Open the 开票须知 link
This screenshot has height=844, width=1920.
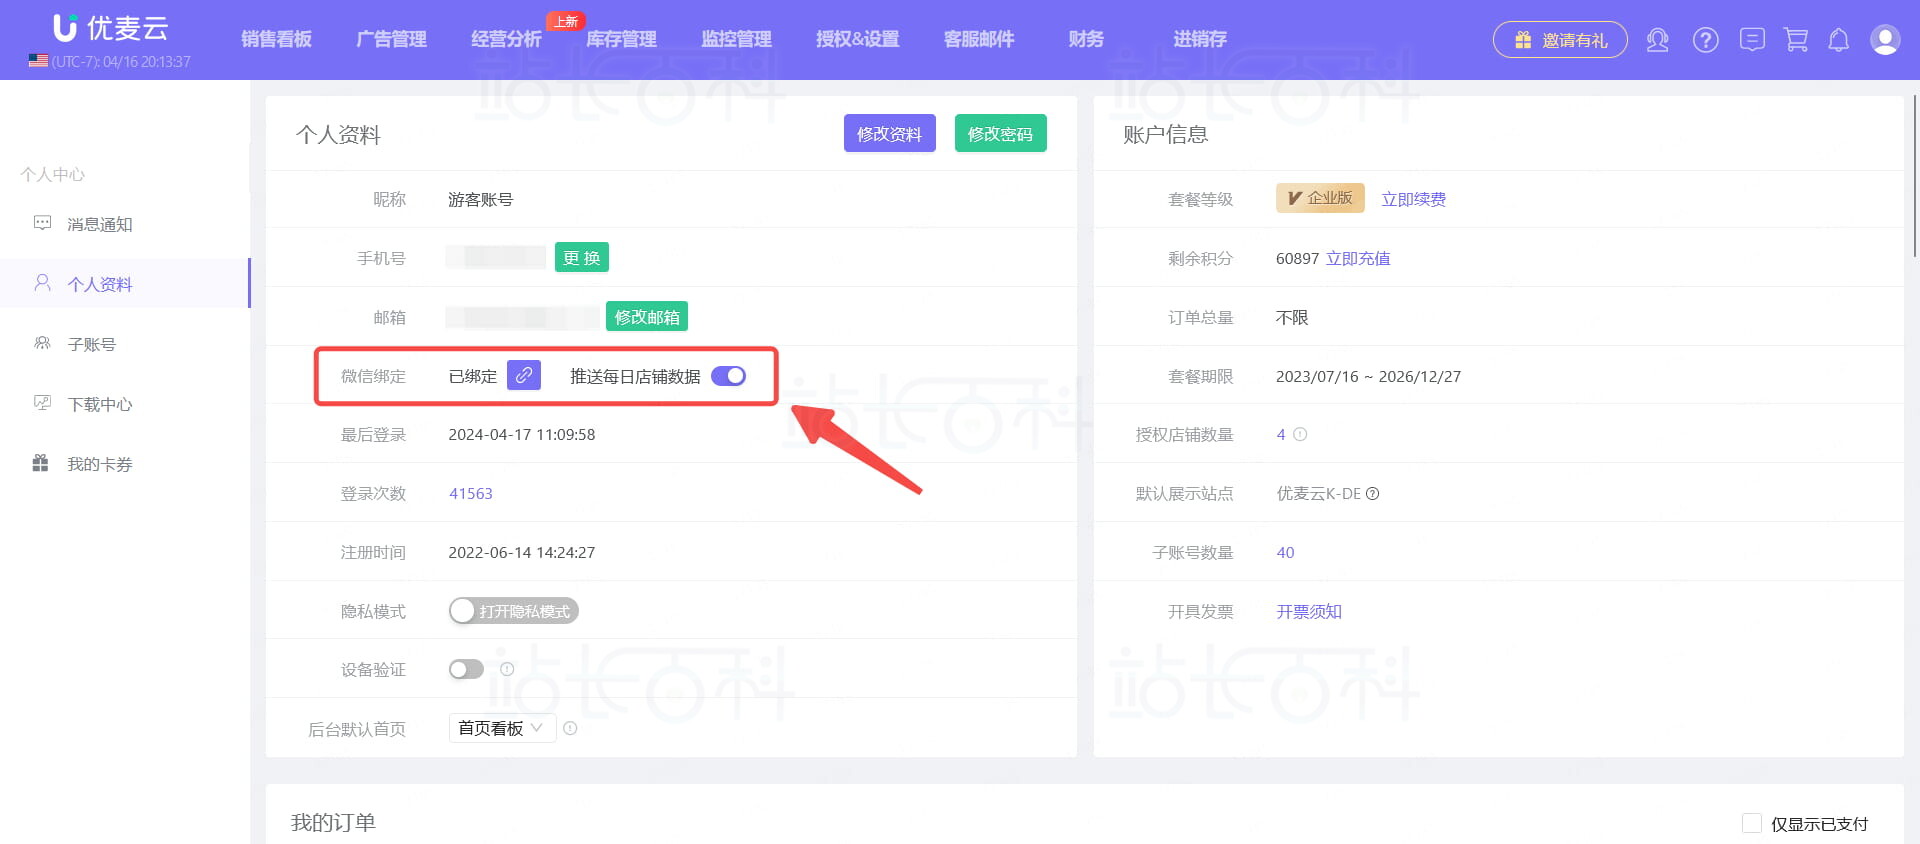pos(1309,611)
